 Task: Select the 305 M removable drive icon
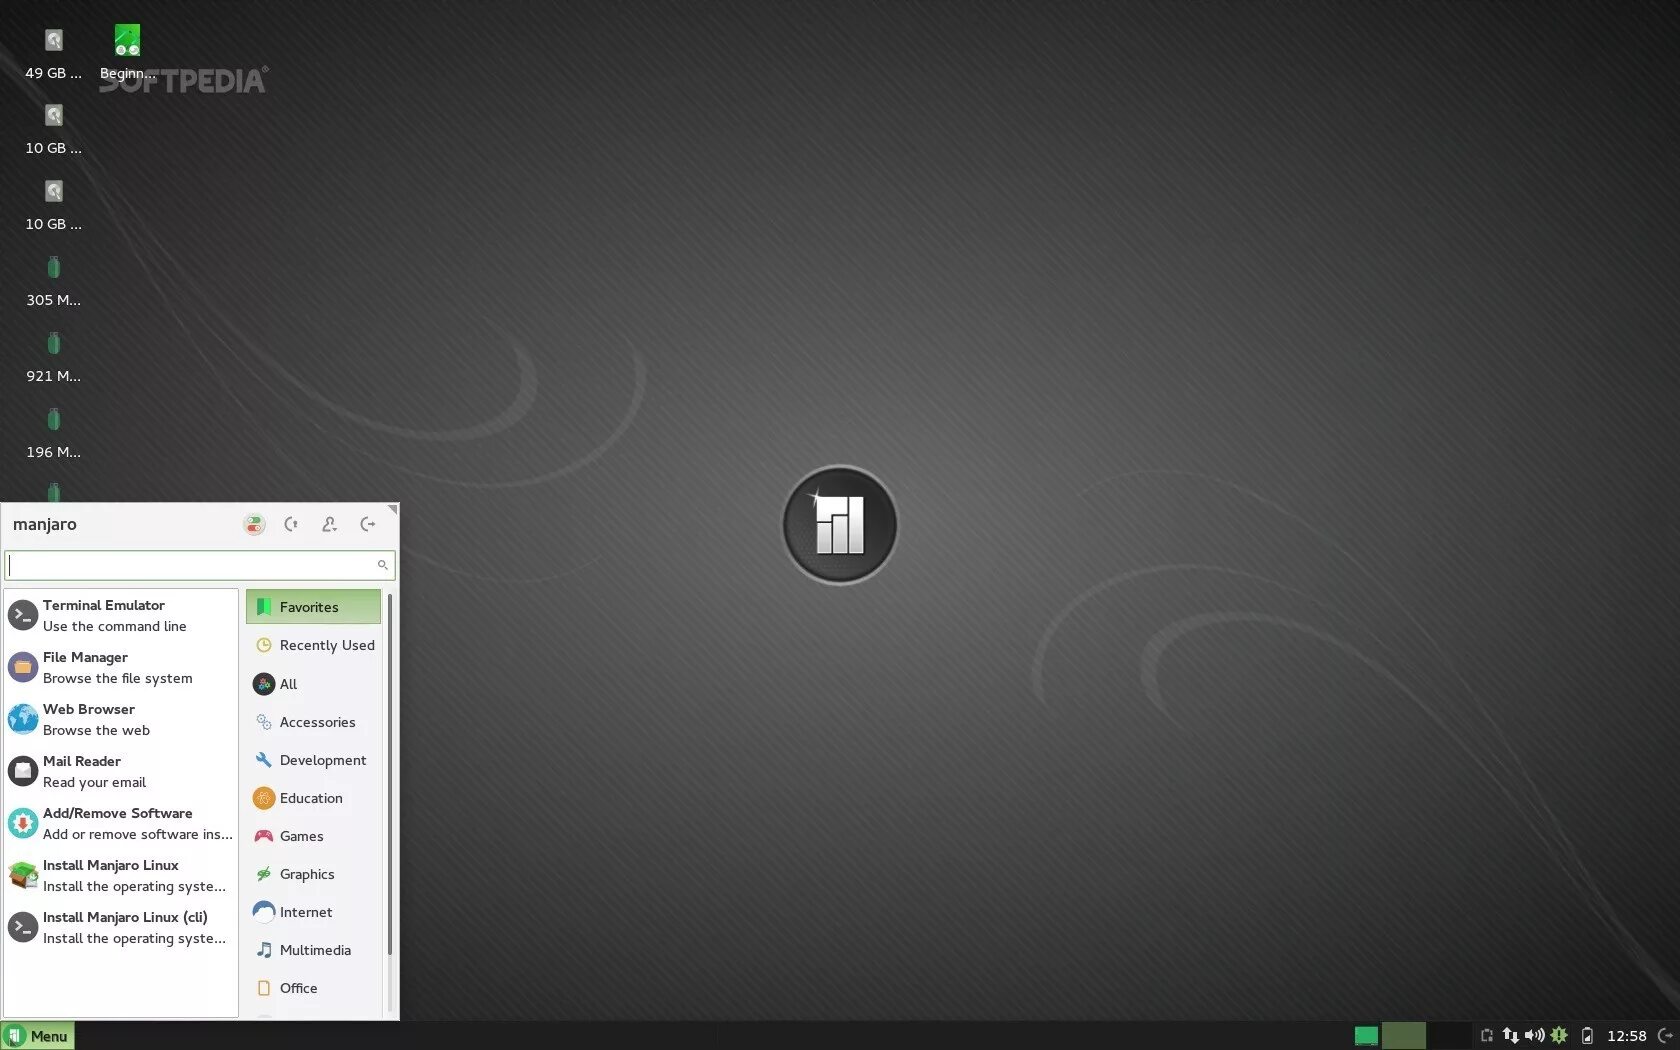click(54, 281)
